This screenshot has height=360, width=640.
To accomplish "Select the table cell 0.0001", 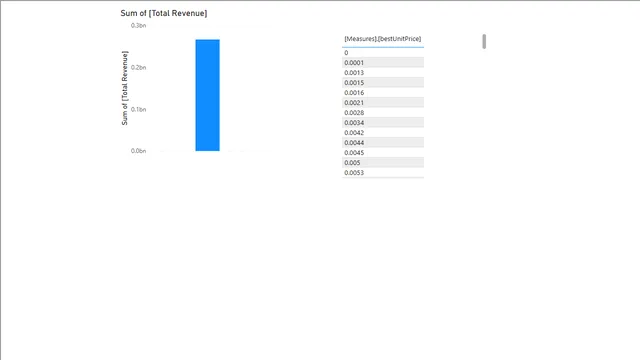I will click(383, 62).
